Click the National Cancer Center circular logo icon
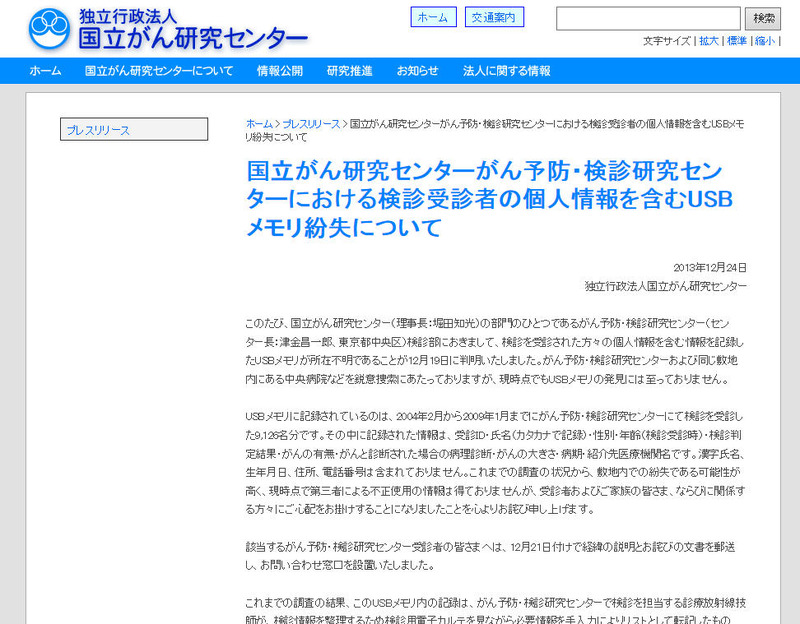The height and width of the screenshot is (624, 800). pyautogui.click(x=48, y=30)
